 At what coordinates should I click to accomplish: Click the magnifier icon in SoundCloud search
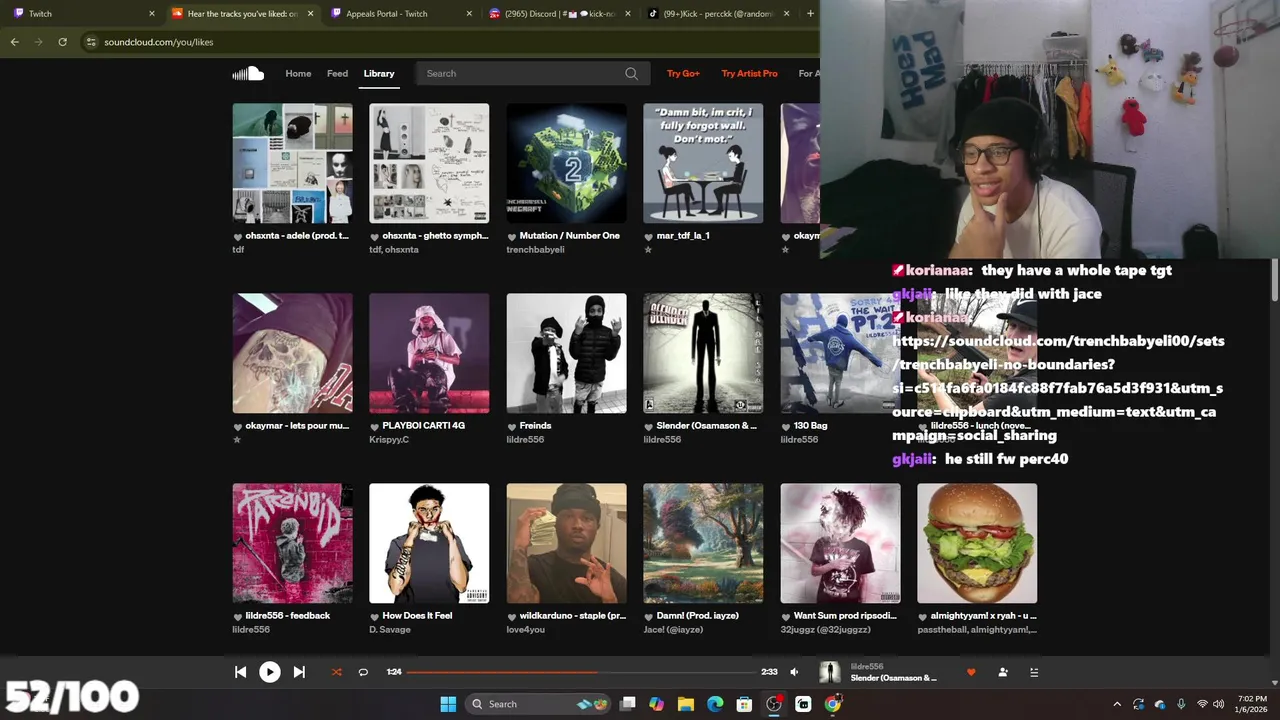pyautogui.click(x=631, y=73)
